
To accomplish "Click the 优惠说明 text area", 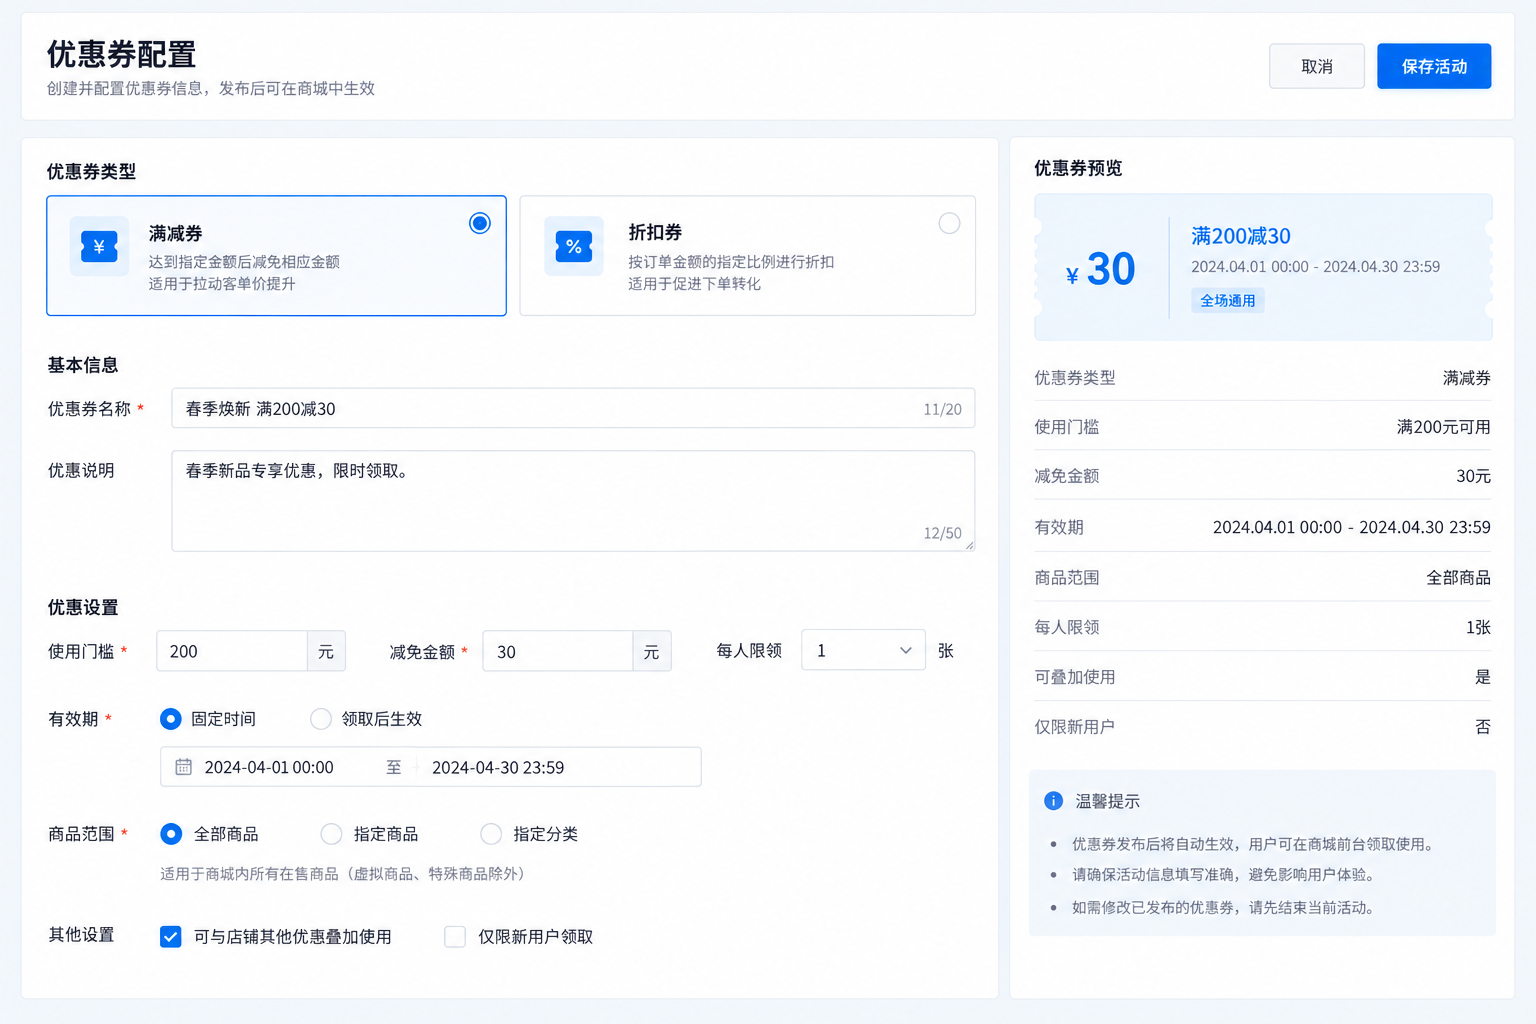I will coord(573,501).
